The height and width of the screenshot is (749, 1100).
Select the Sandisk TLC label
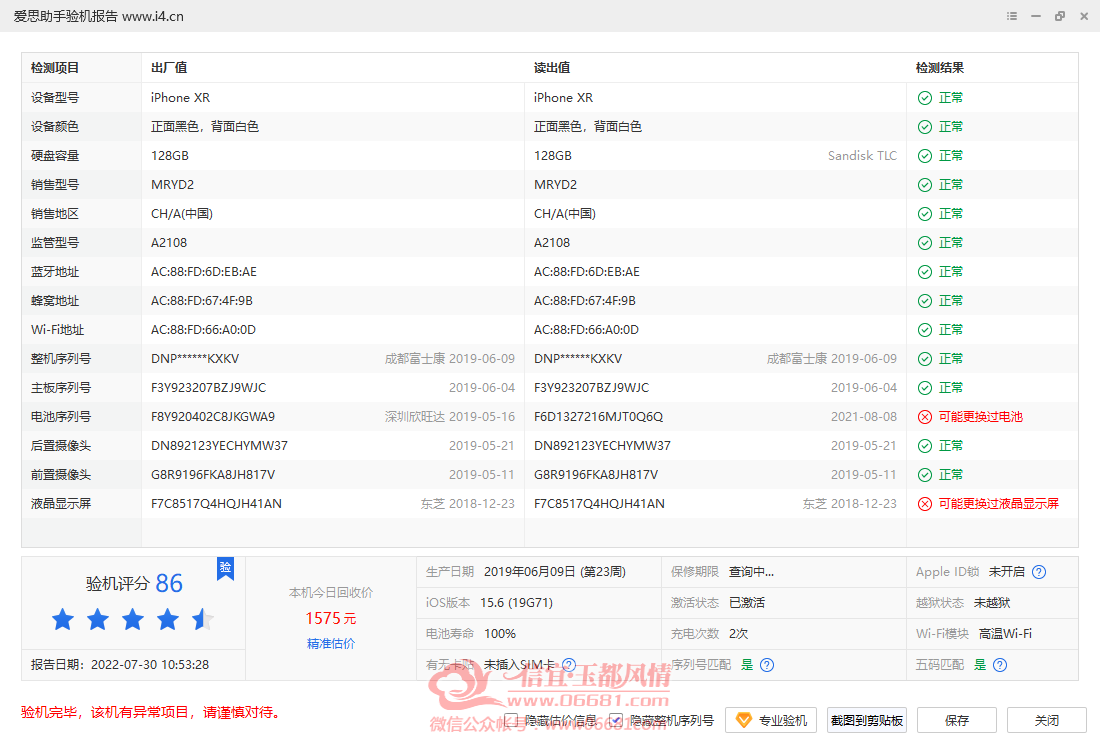pos(862,156)
